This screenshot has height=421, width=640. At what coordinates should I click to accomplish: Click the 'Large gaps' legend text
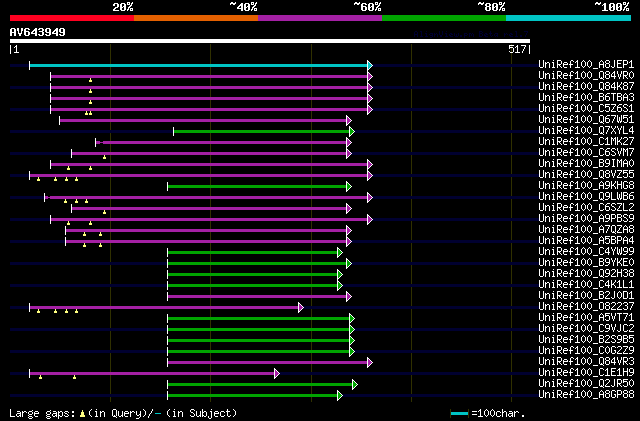(x=42, y=413)
